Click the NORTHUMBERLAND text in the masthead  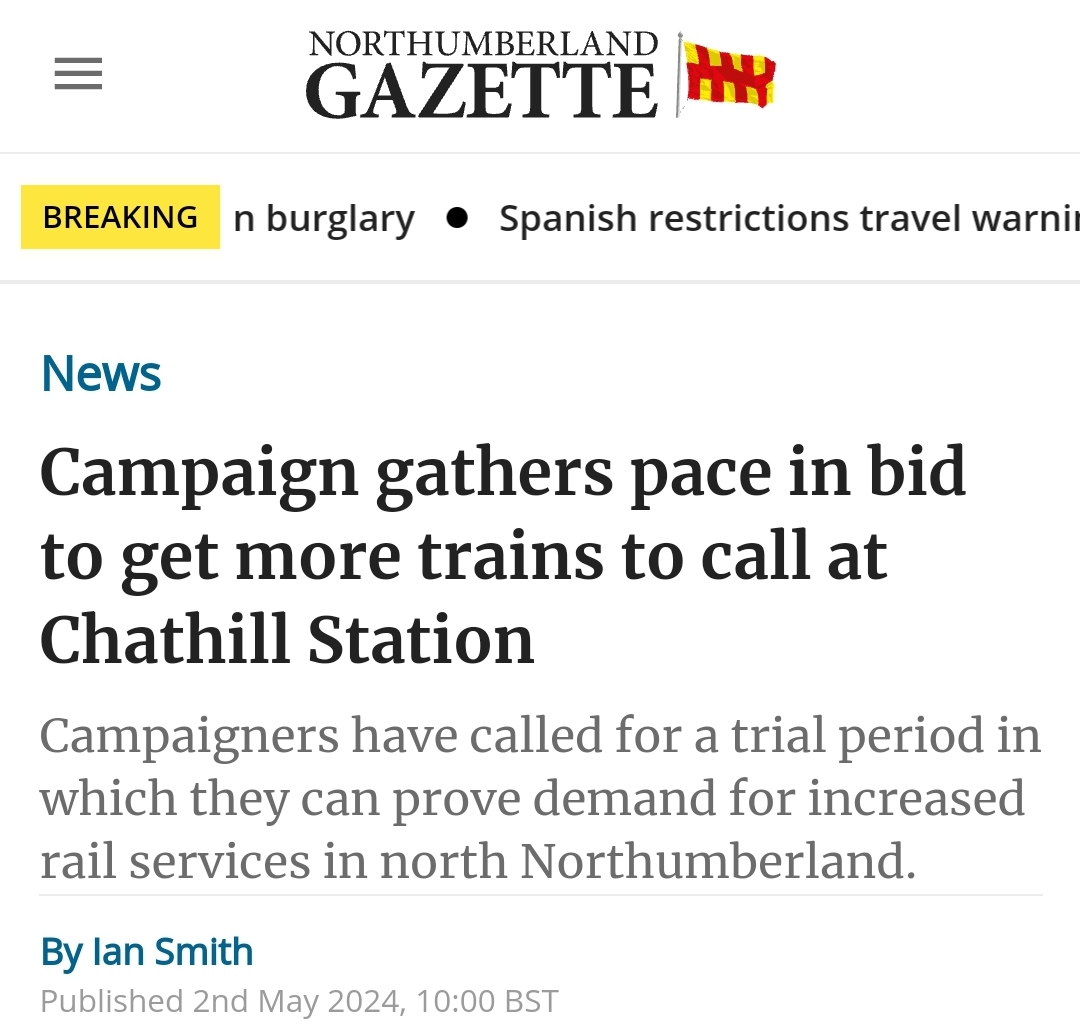(483, 43)
